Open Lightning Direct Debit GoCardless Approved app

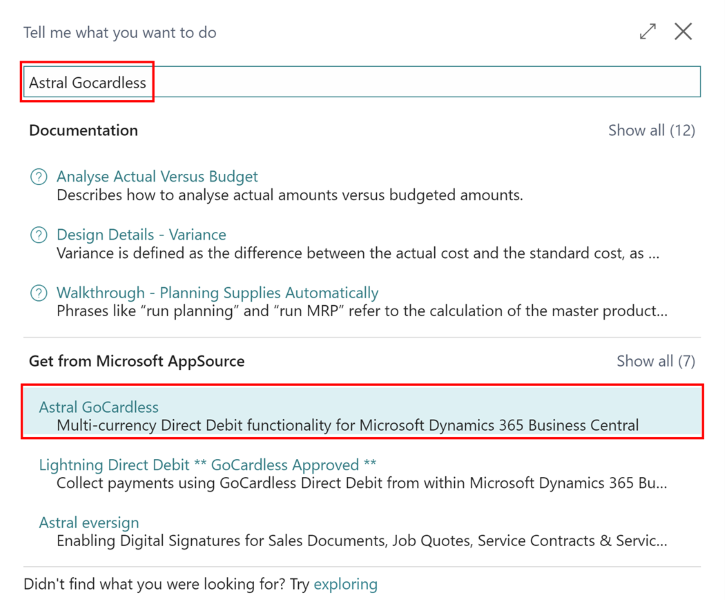coord(208,465)
